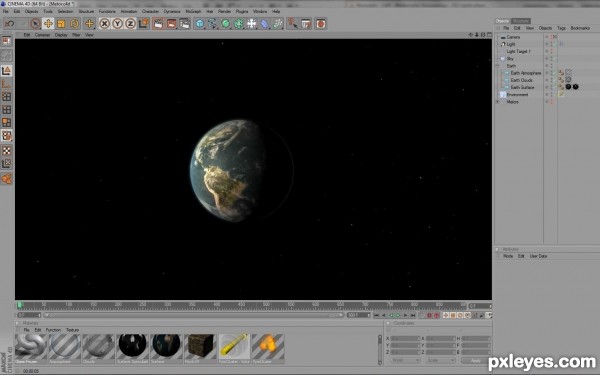Open the Selection menu
Viewport: 600px width, 375px height.
[65, 11]
